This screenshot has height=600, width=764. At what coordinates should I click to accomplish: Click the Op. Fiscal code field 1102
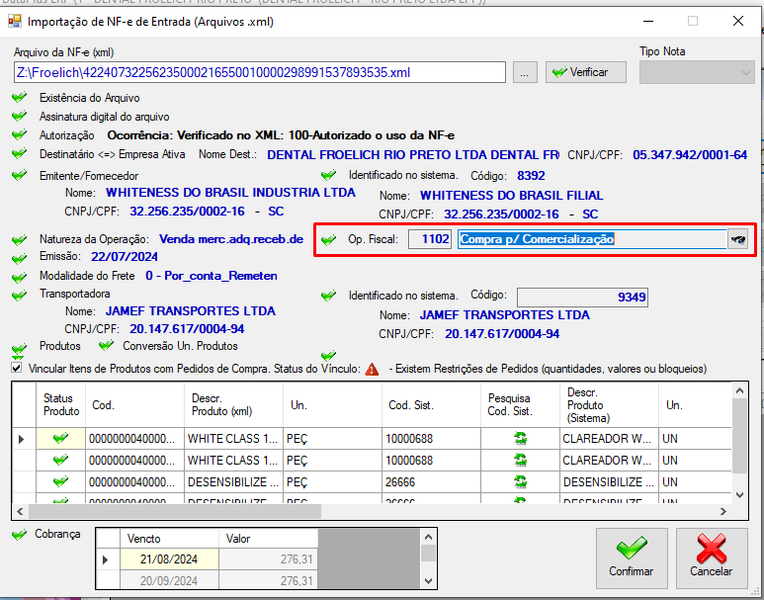[430, 239]
